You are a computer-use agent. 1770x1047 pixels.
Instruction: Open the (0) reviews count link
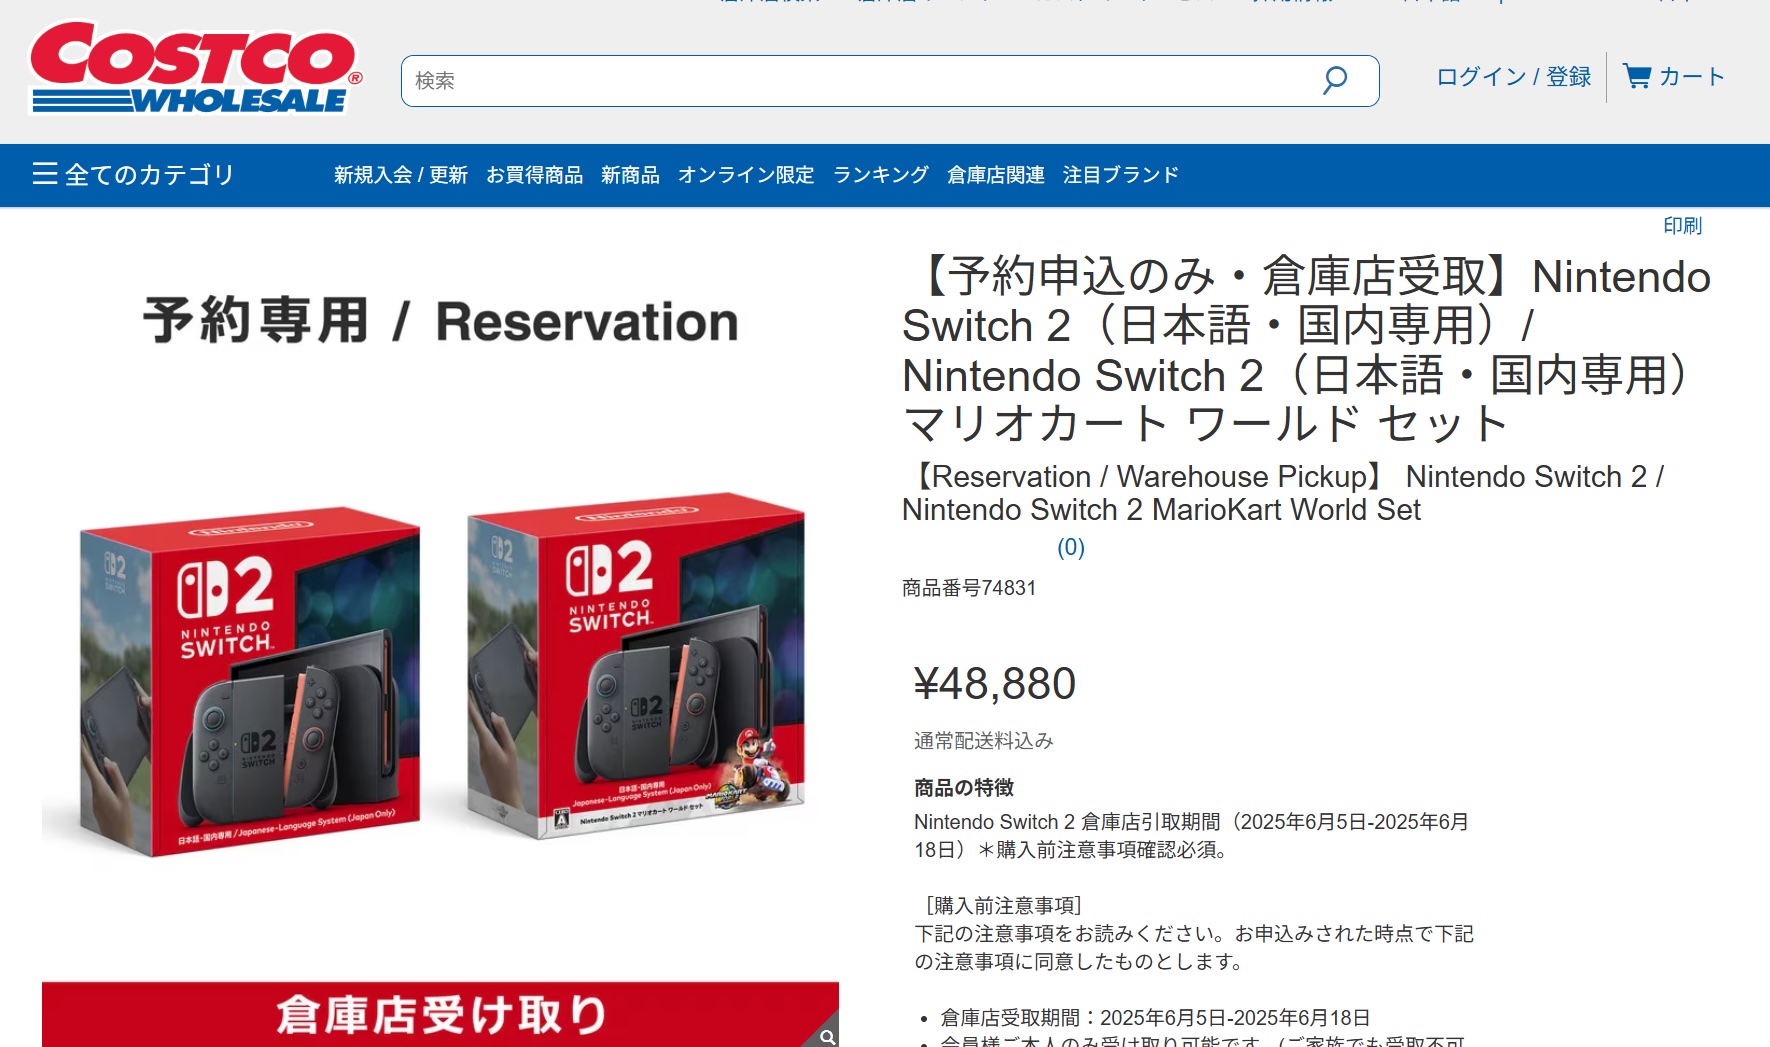click(x=1071, y=547)
